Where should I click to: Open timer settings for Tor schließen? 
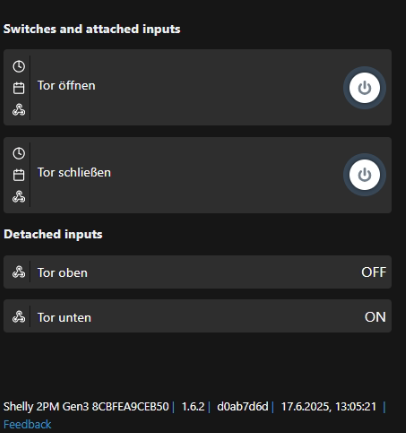tap(19, 153)
